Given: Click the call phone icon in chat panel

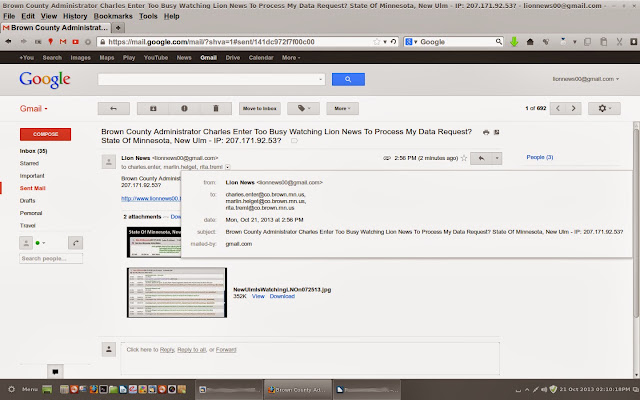Looking at the screenshot, I should coord(76,243).
